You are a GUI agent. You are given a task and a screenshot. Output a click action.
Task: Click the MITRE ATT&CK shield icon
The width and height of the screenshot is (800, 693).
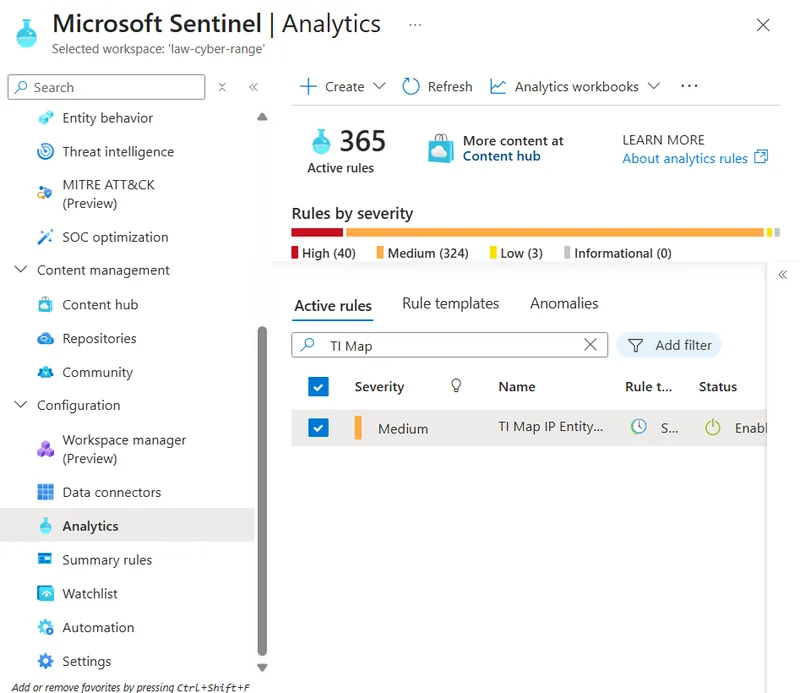44,193
